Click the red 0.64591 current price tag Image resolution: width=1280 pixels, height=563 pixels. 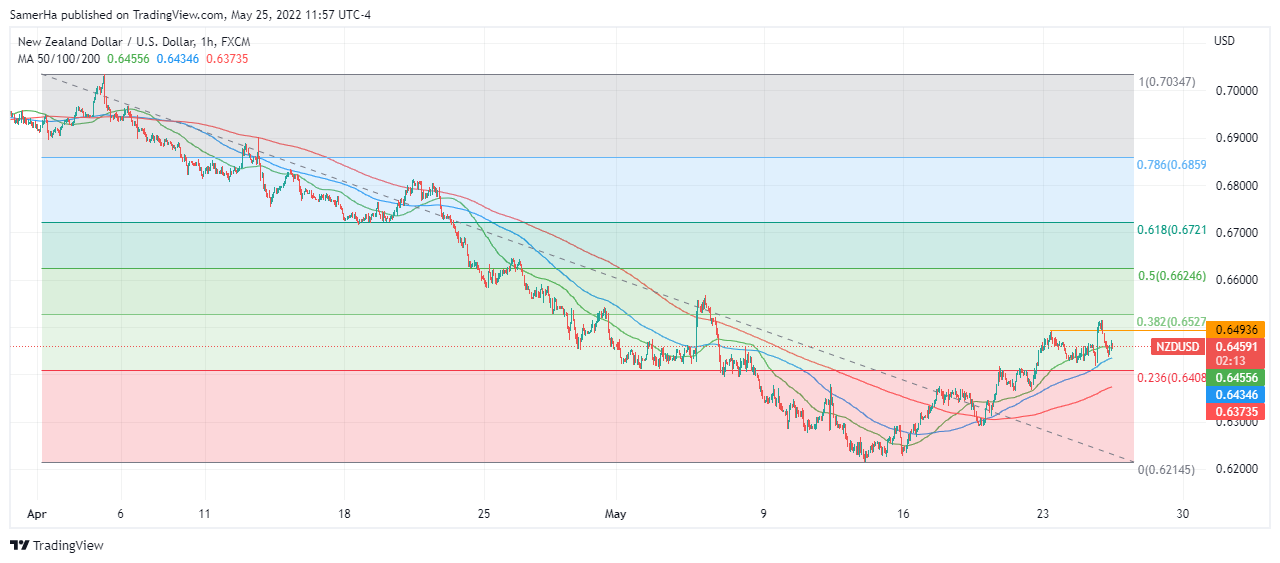1237,347
